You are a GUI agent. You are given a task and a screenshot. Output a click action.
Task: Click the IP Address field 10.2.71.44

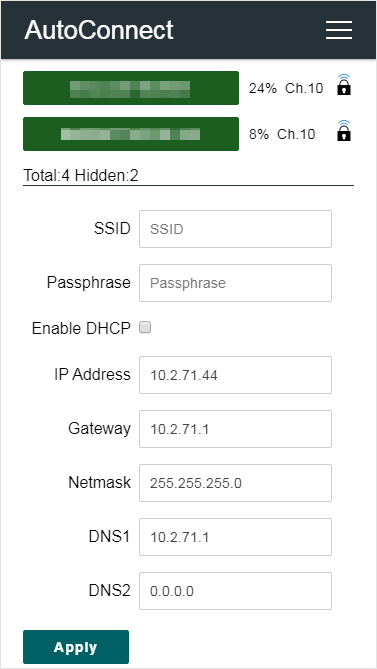235,375
